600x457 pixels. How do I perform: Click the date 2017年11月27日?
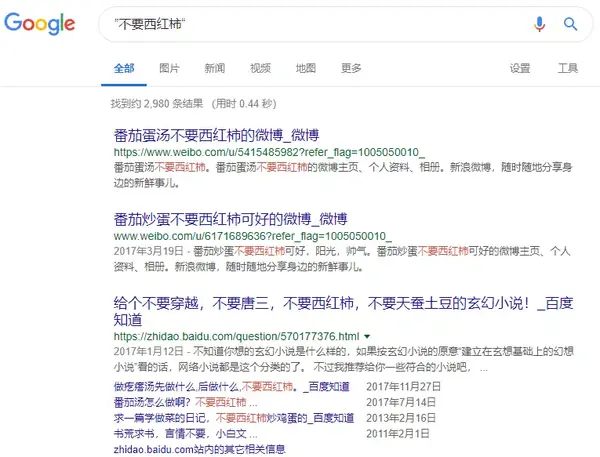click(403, 387)
